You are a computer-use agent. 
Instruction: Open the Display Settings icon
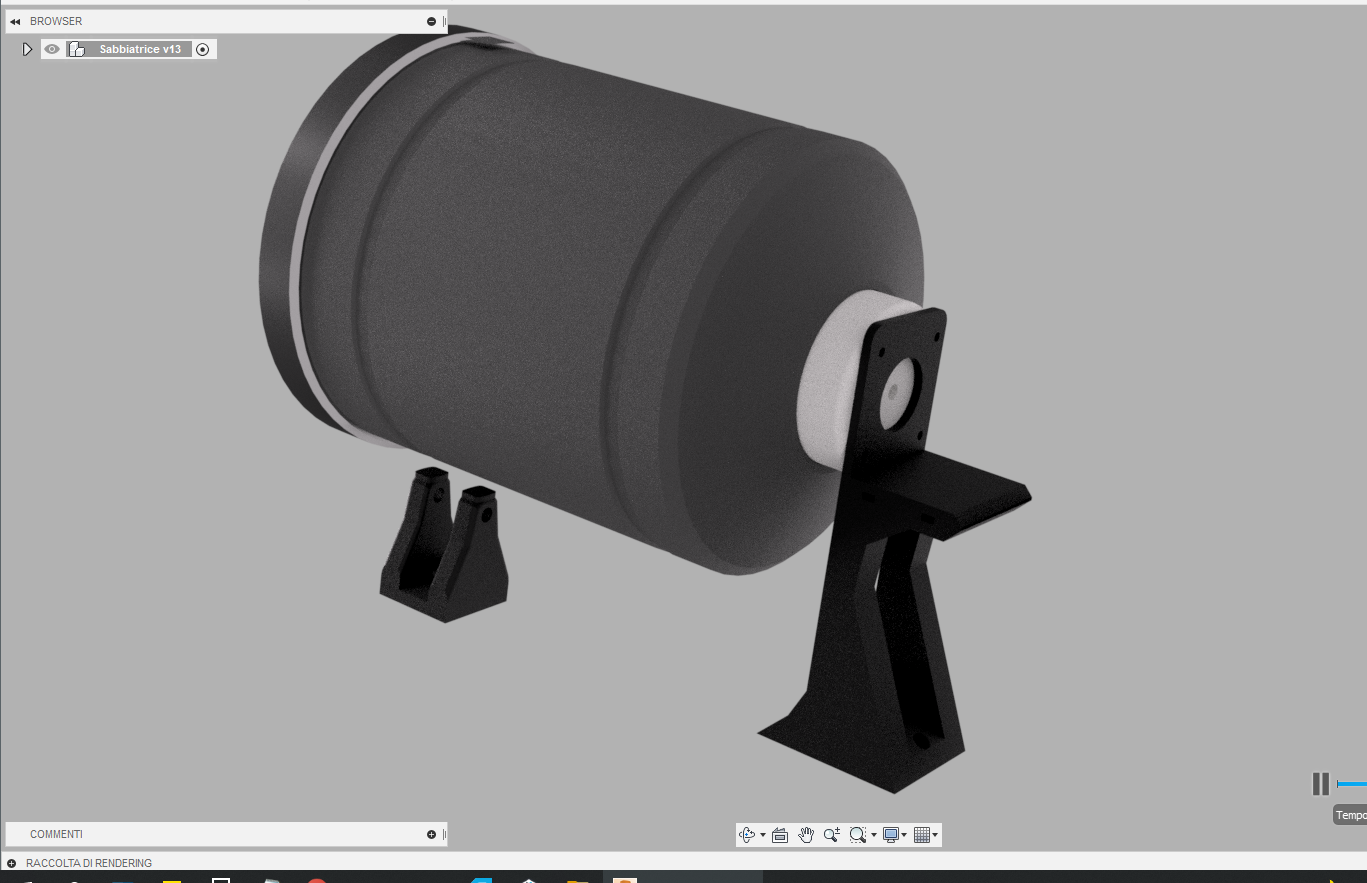click(x=891, y=835)
